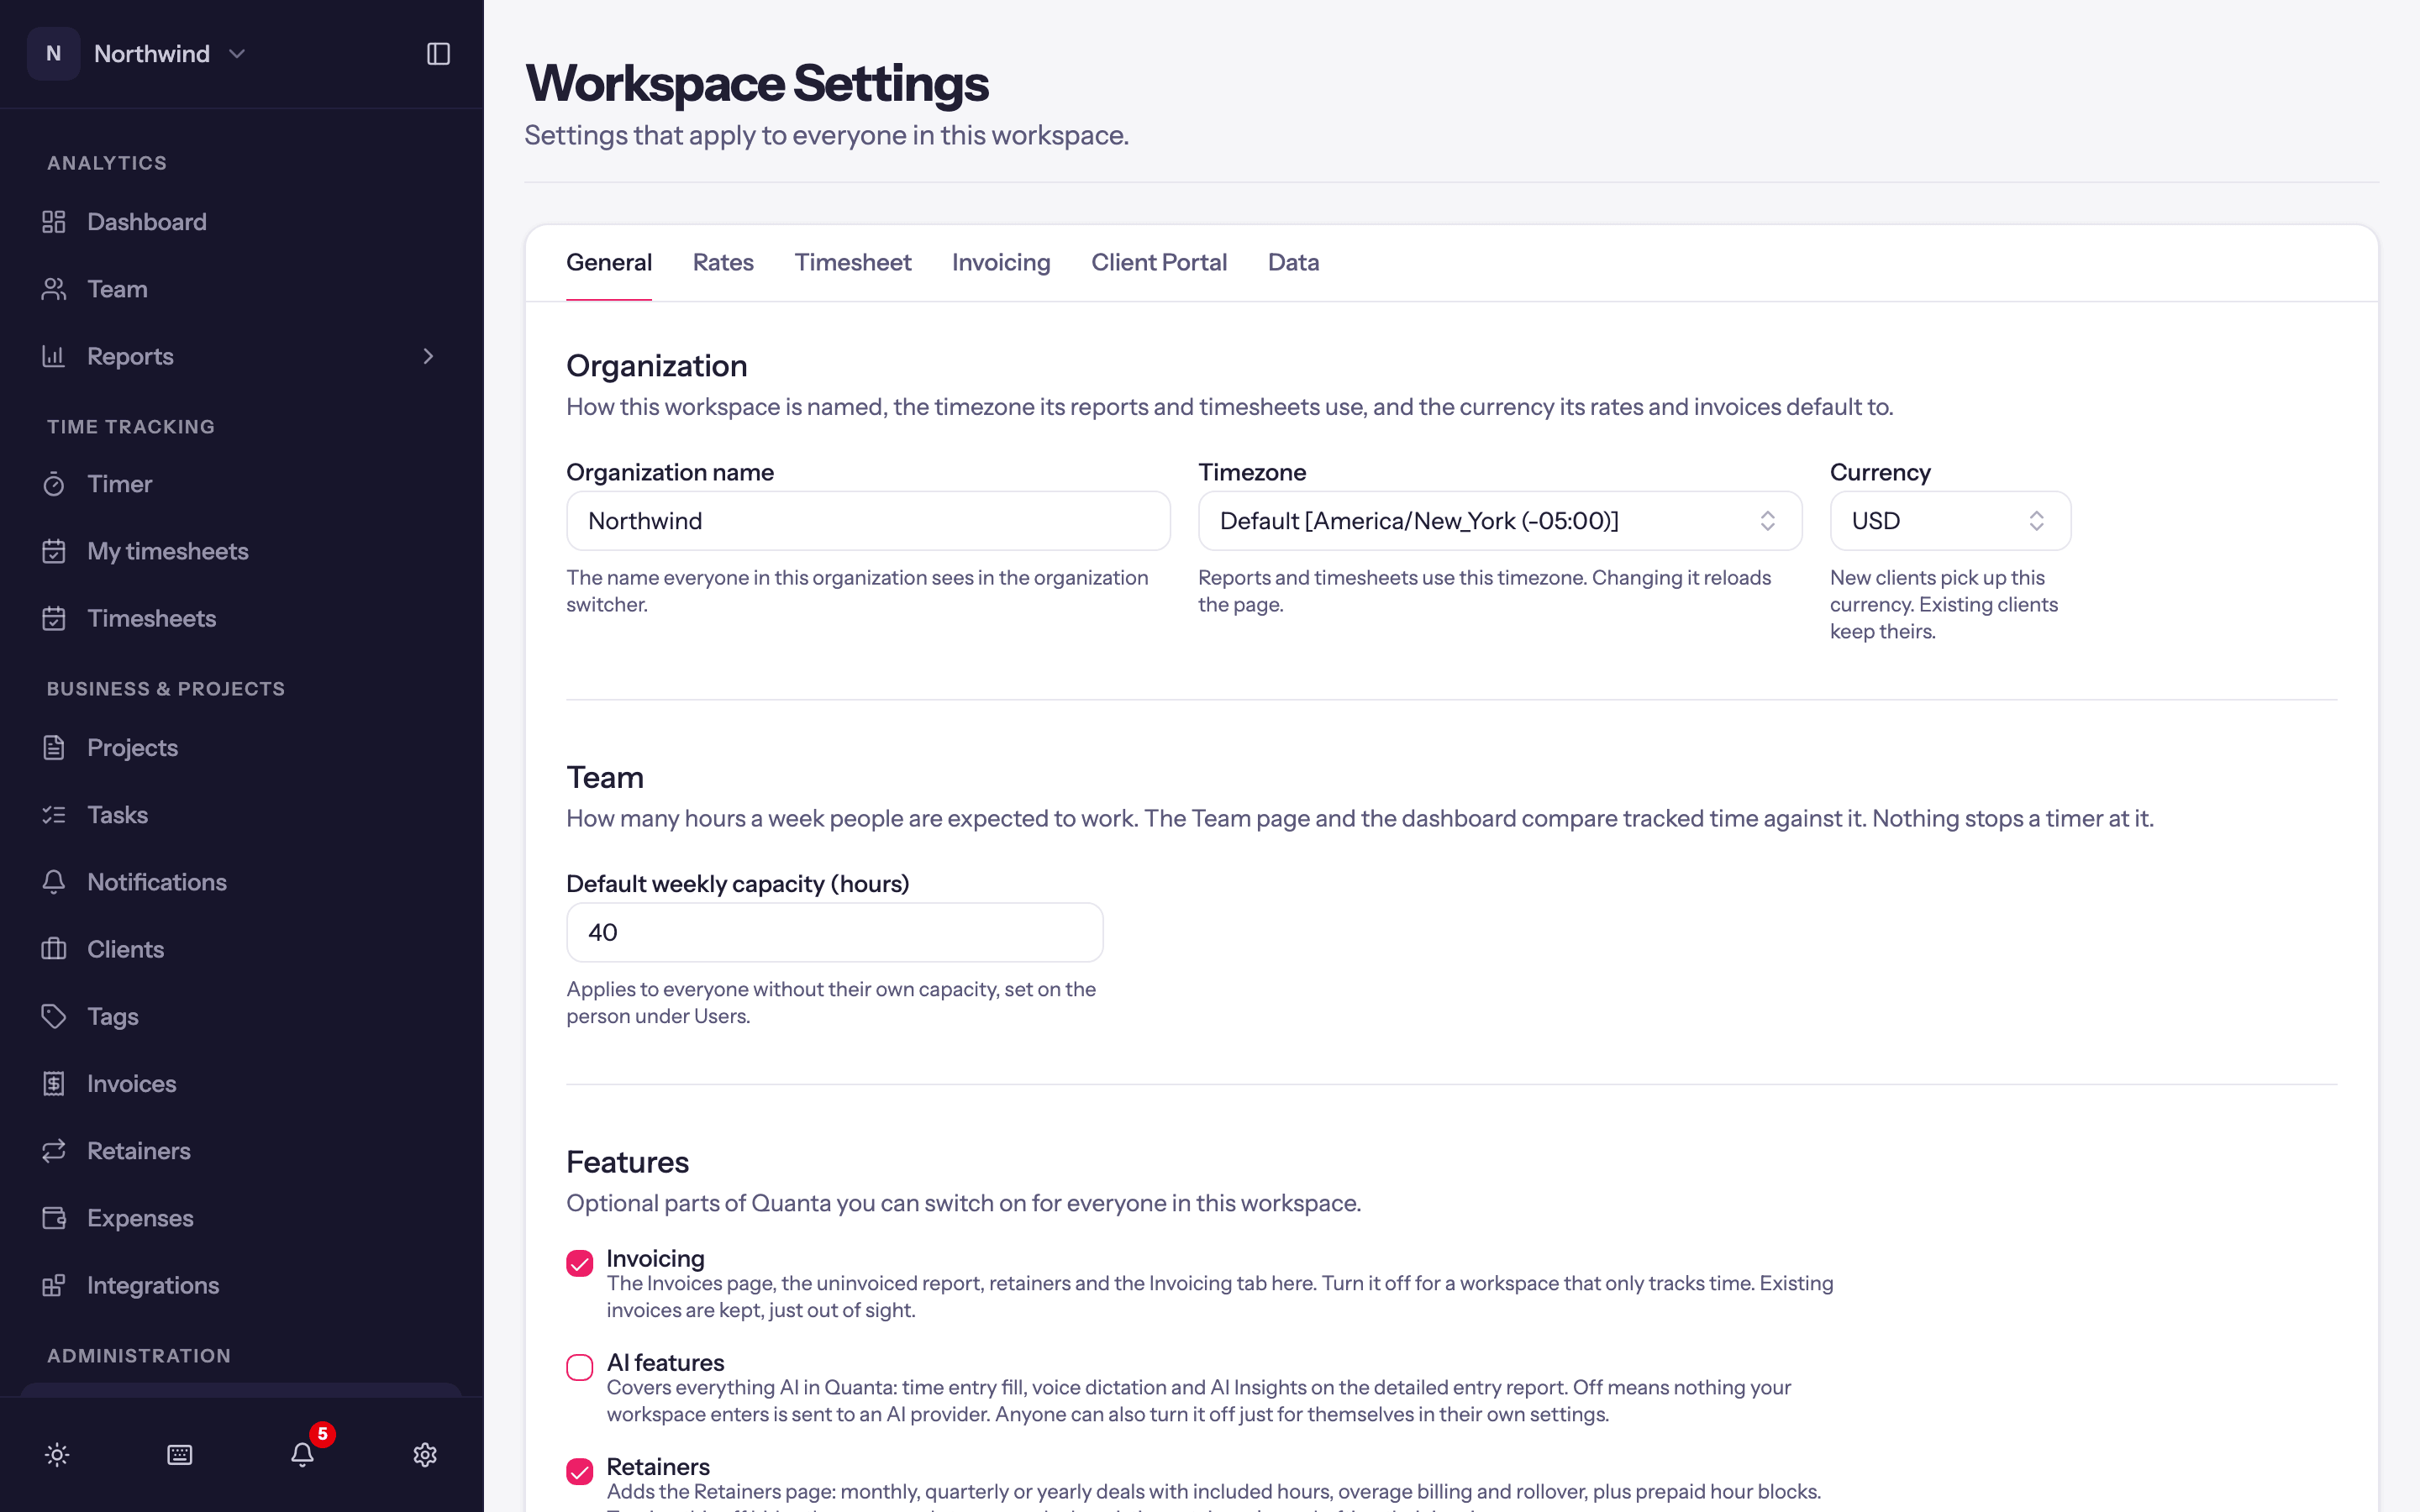Open keyboard shortcuts icon
The width and height of the screenshot is (2420, 1512).
180,1455
